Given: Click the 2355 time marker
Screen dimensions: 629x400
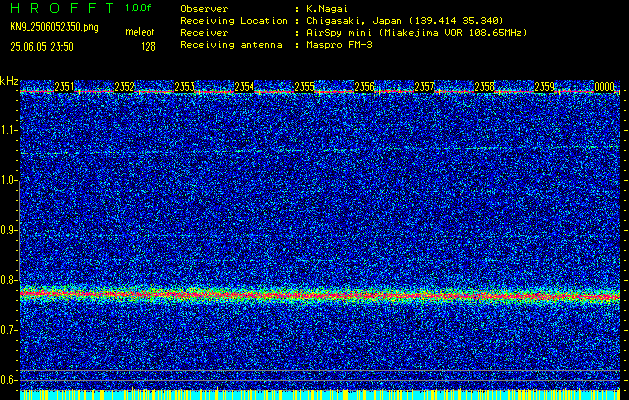Looking at the screenshot, I should tap(304, 87).
